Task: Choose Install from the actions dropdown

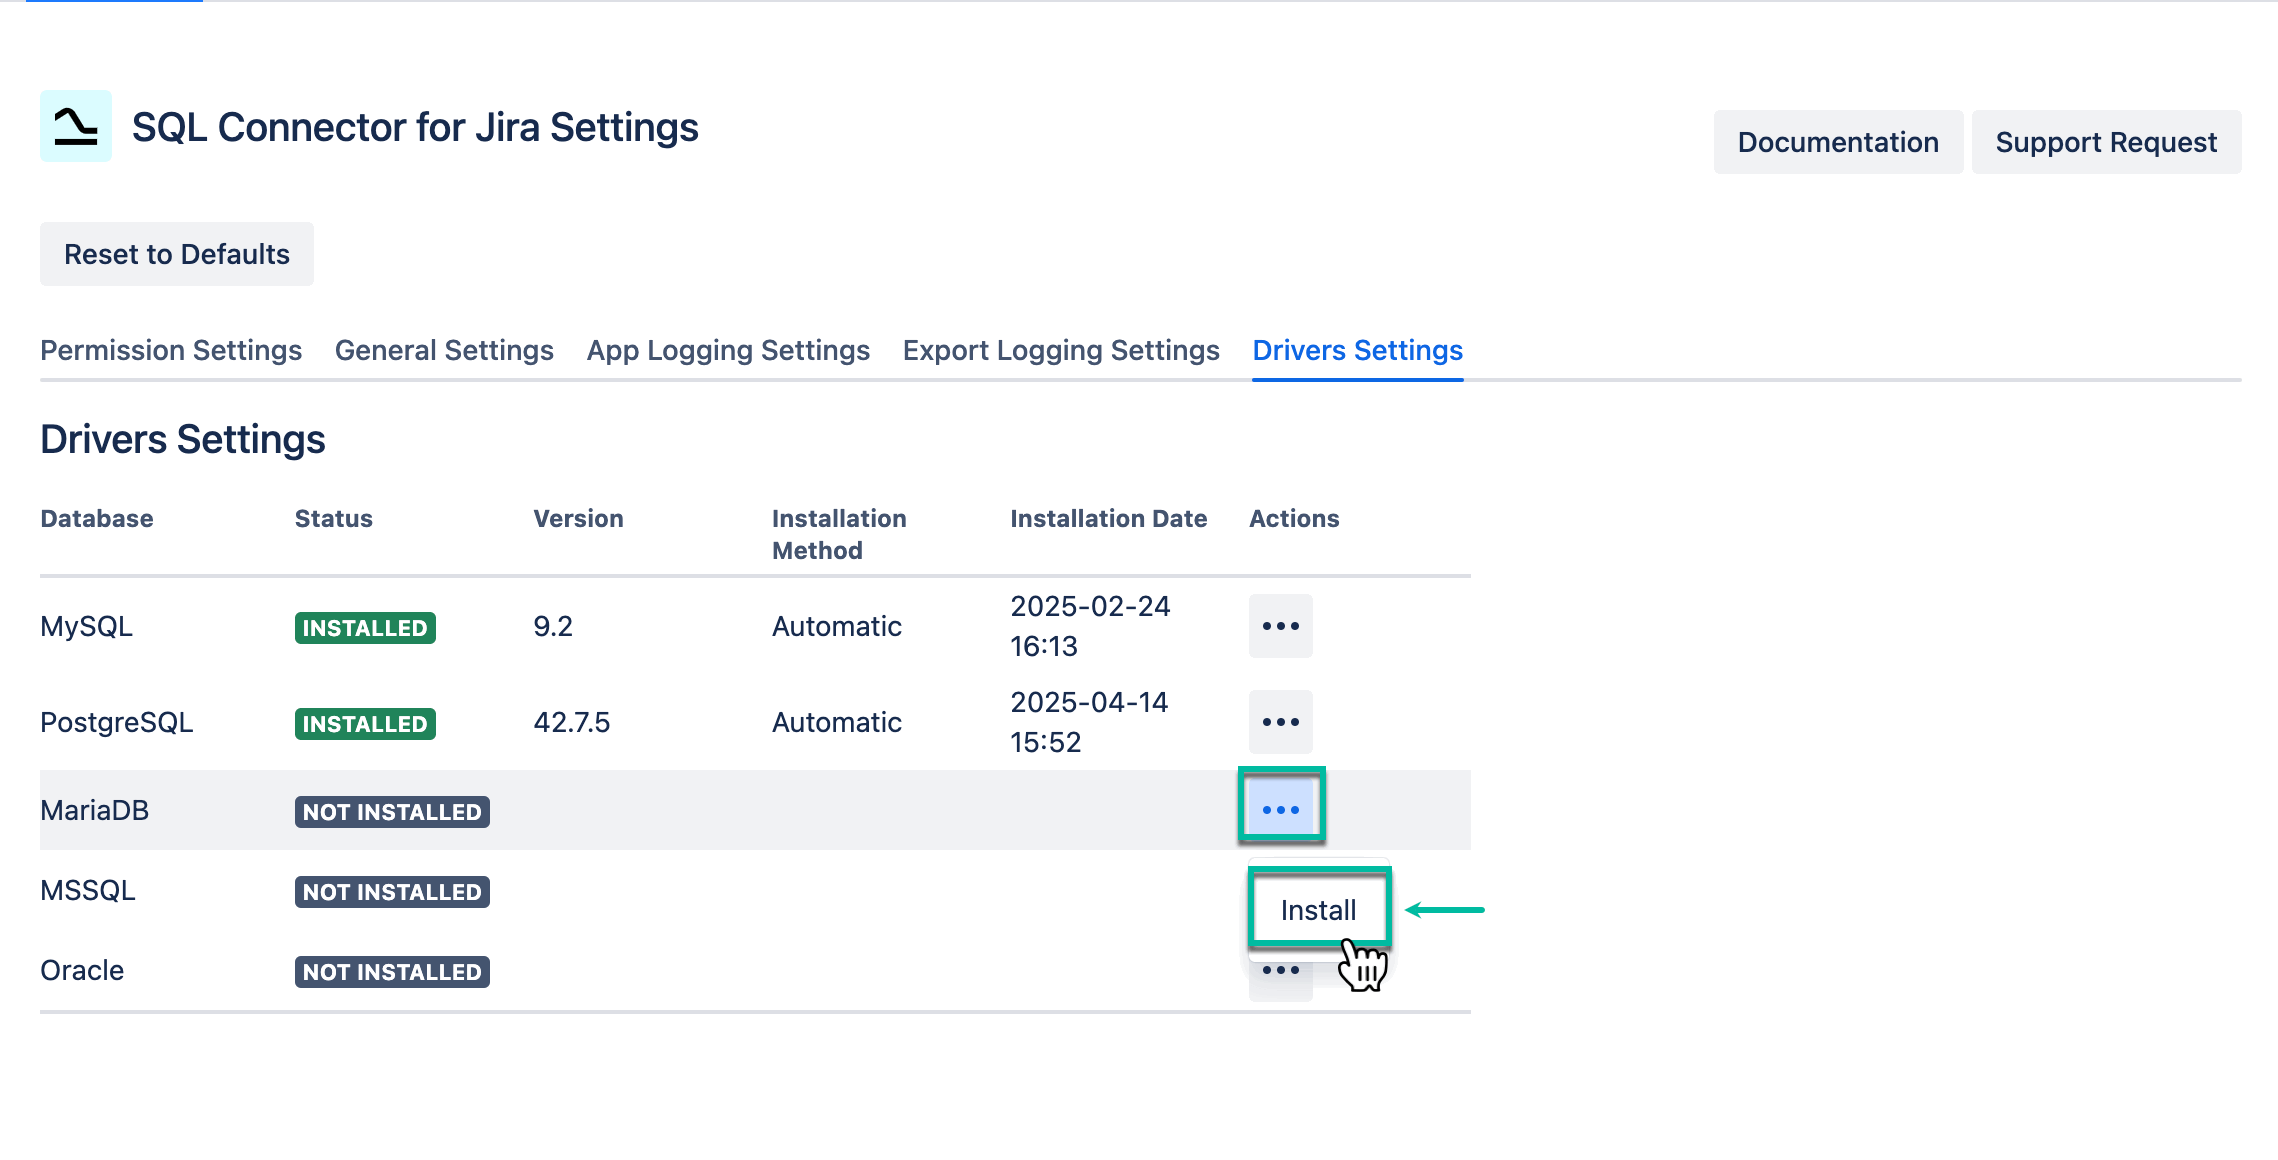Action: pyautogui.click(x=1318, y=909)
